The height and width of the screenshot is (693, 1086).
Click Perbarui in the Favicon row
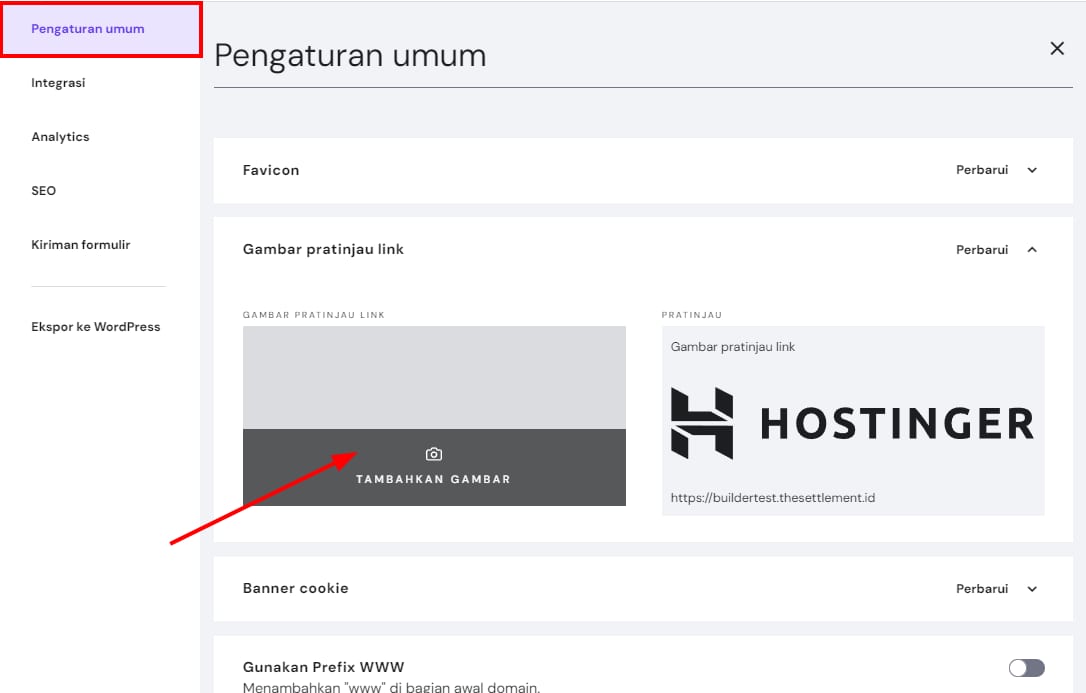tap(982, 170)
